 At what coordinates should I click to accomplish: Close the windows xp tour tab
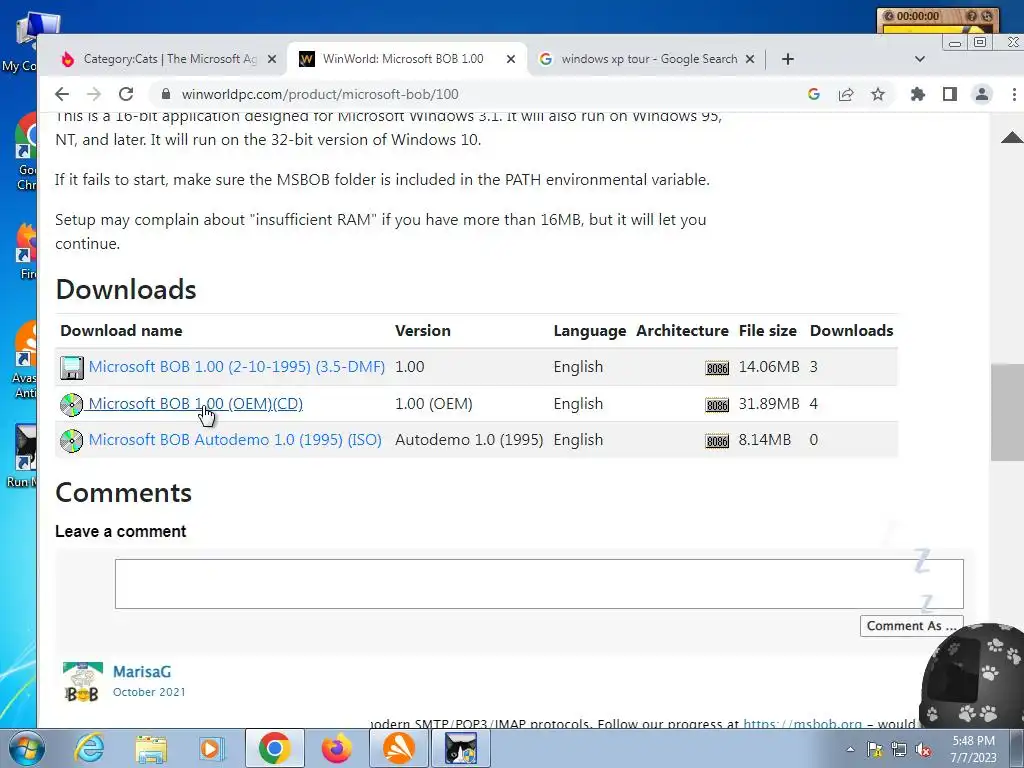(750, 59)
